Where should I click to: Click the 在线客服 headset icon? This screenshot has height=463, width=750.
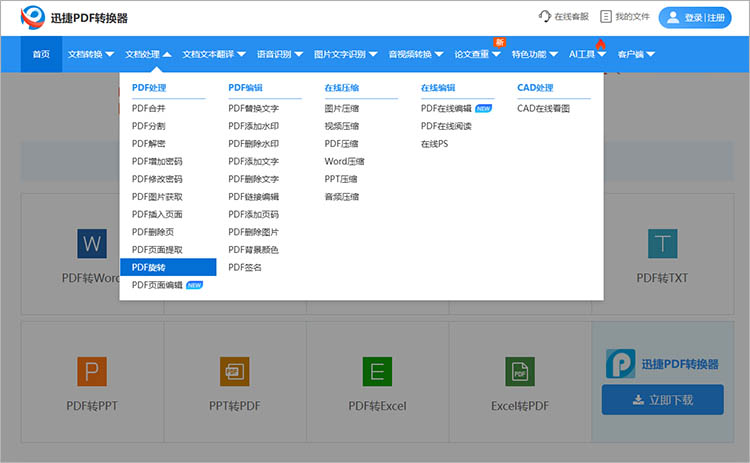point(545,16)
